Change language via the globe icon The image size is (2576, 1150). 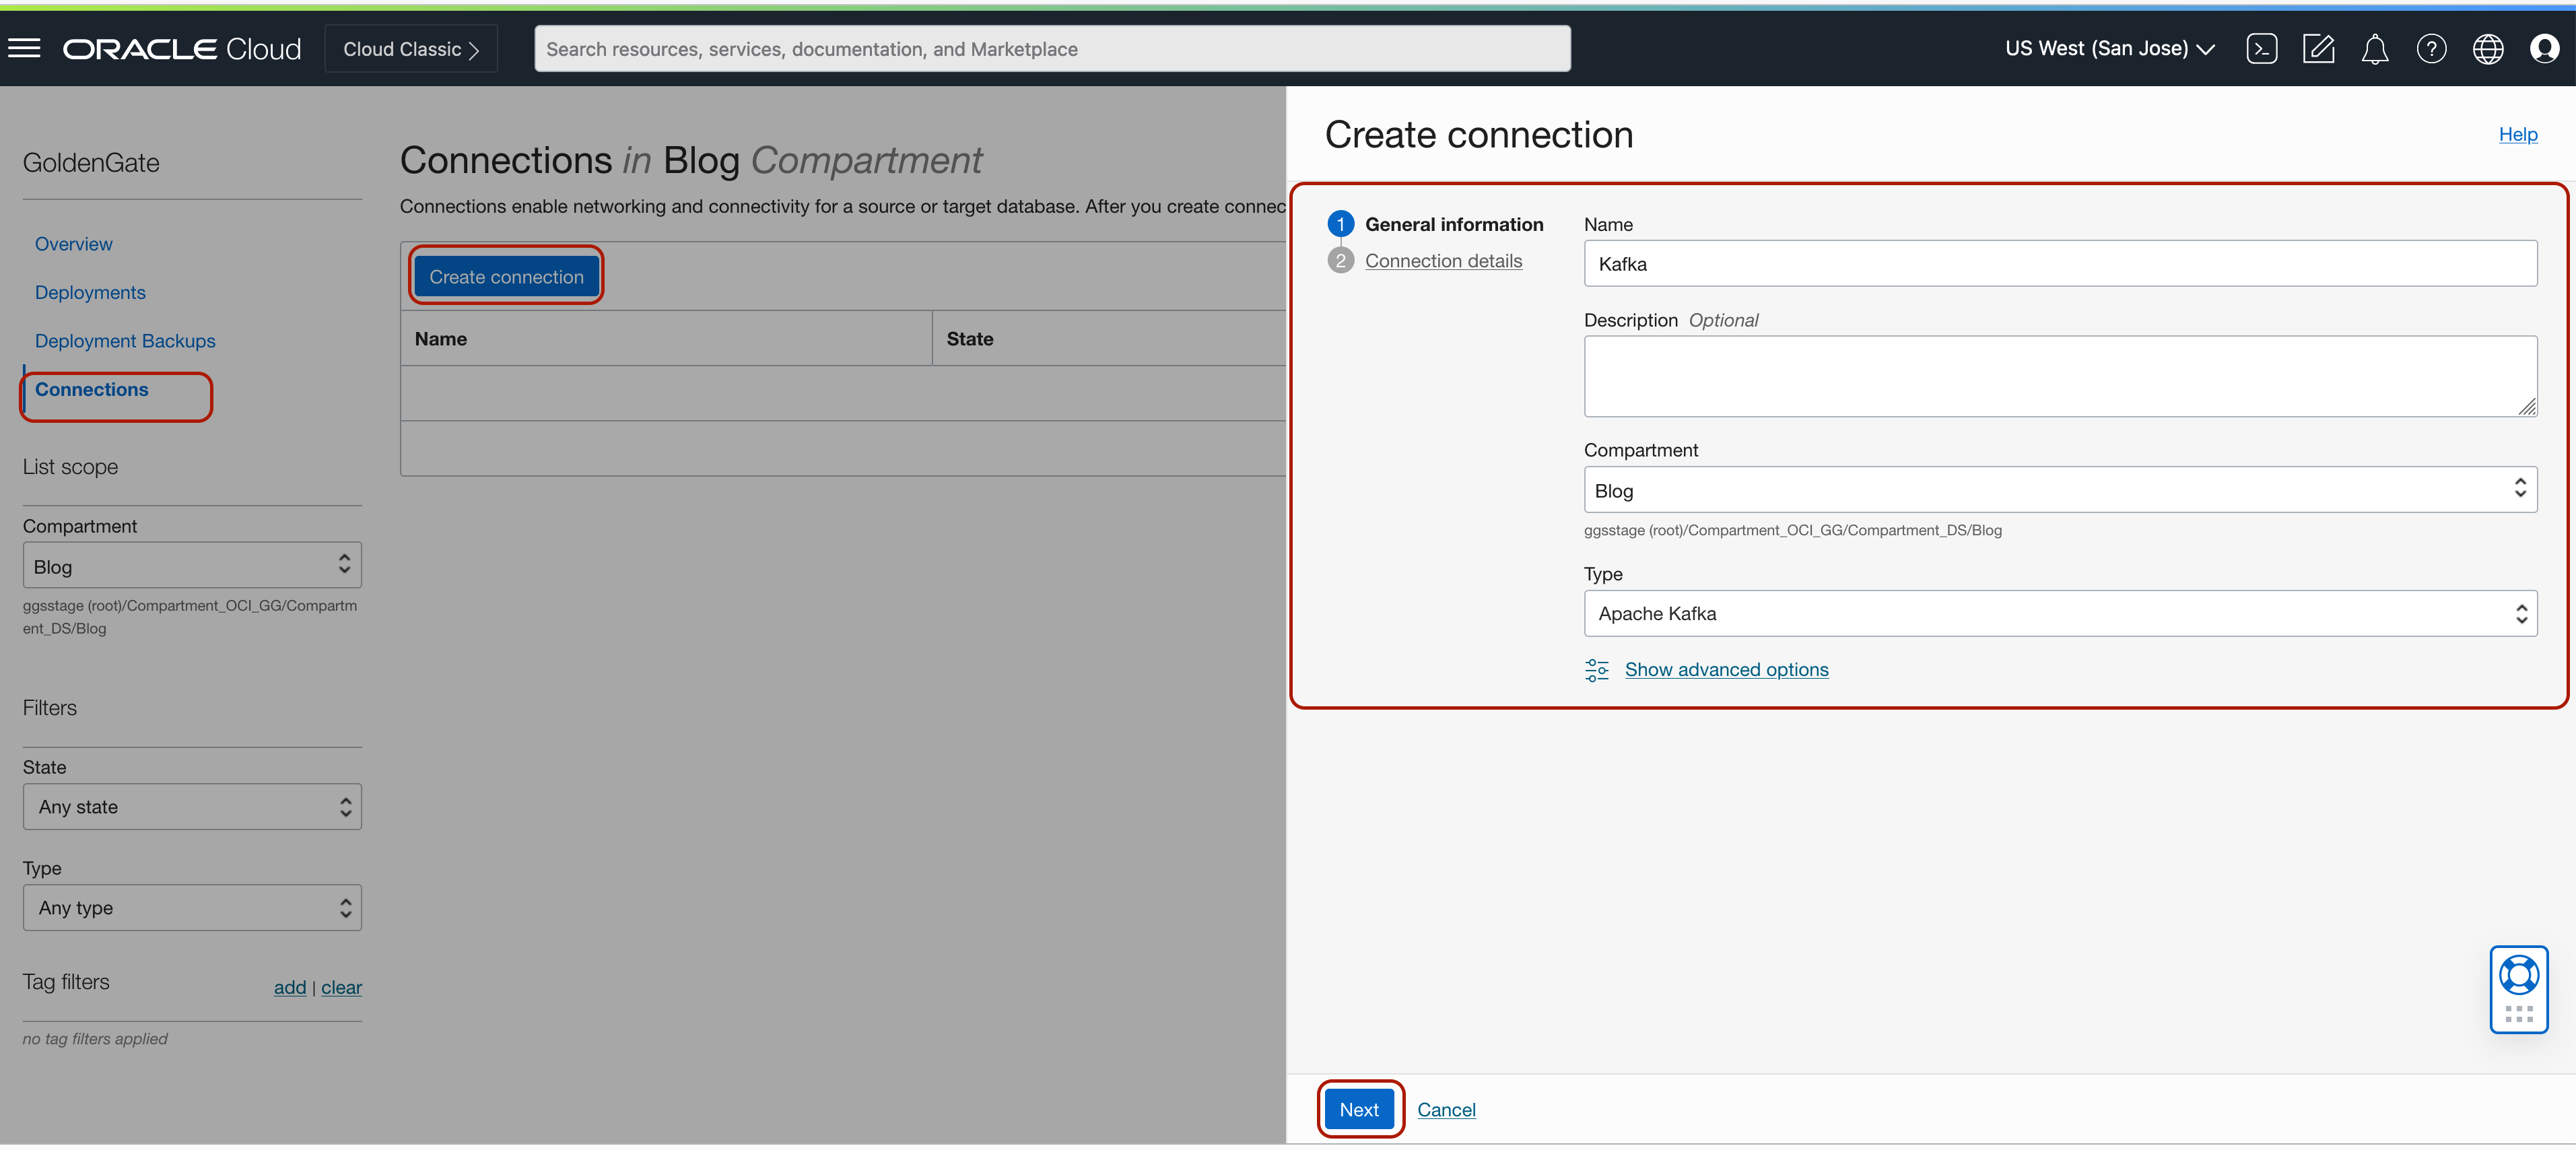(2488, 48)
